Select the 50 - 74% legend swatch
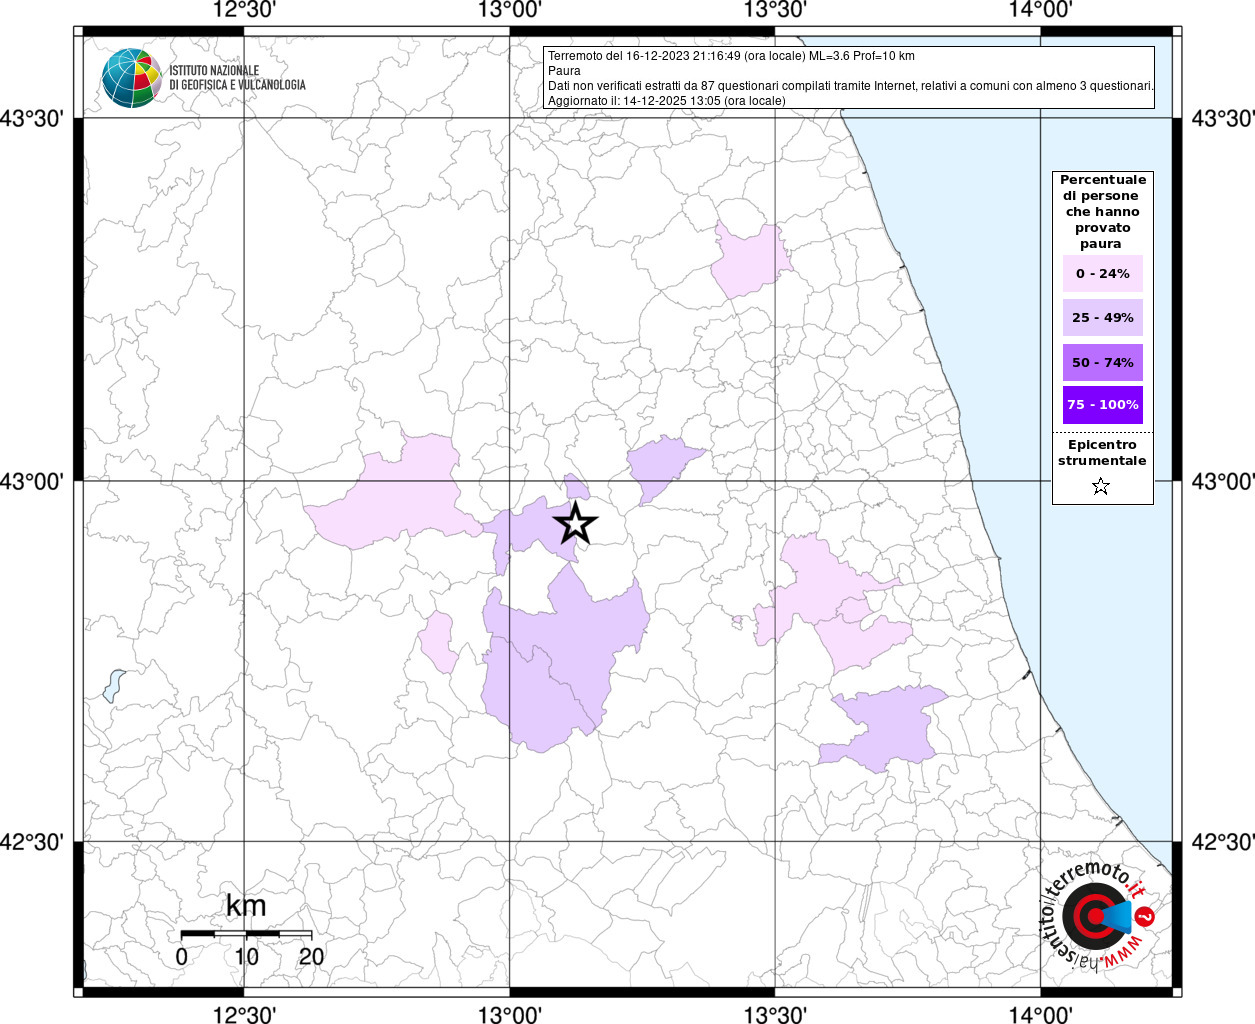The height and width of the screenshot is (1024, 1255). 1102,363
